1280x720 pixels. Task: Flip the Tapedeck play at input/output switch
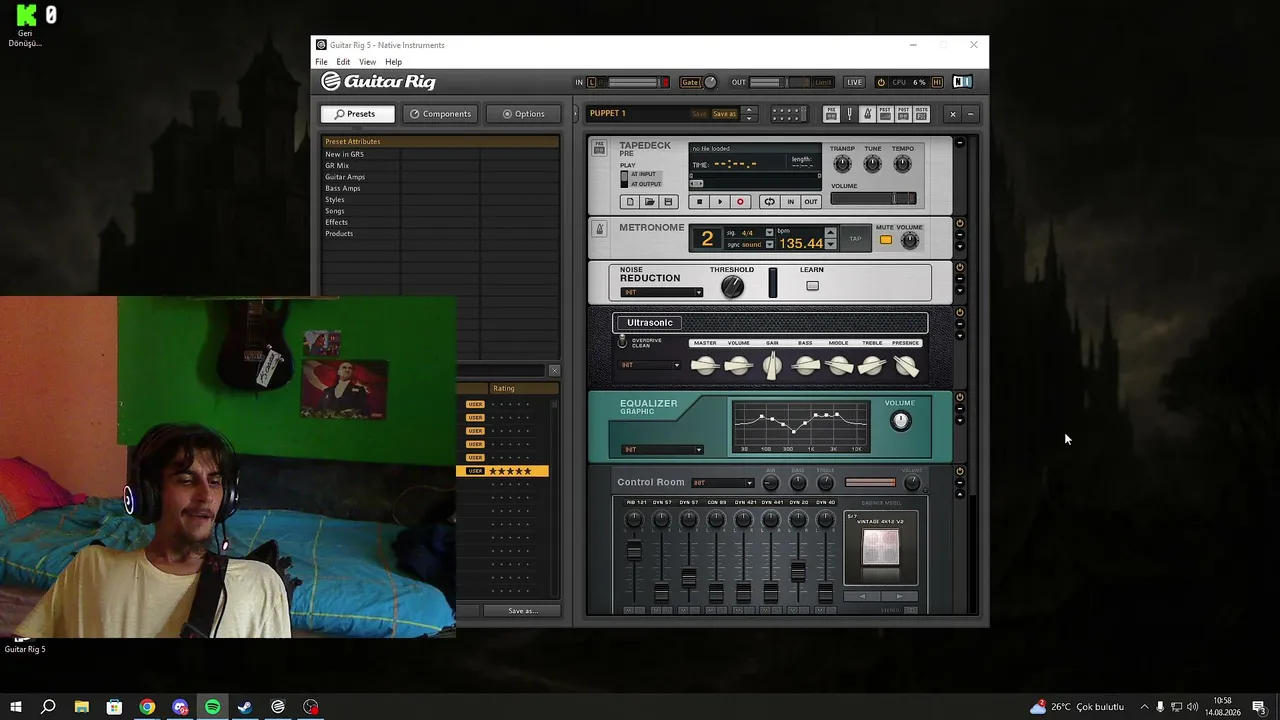pyautogui.click(x=624, y=179)
